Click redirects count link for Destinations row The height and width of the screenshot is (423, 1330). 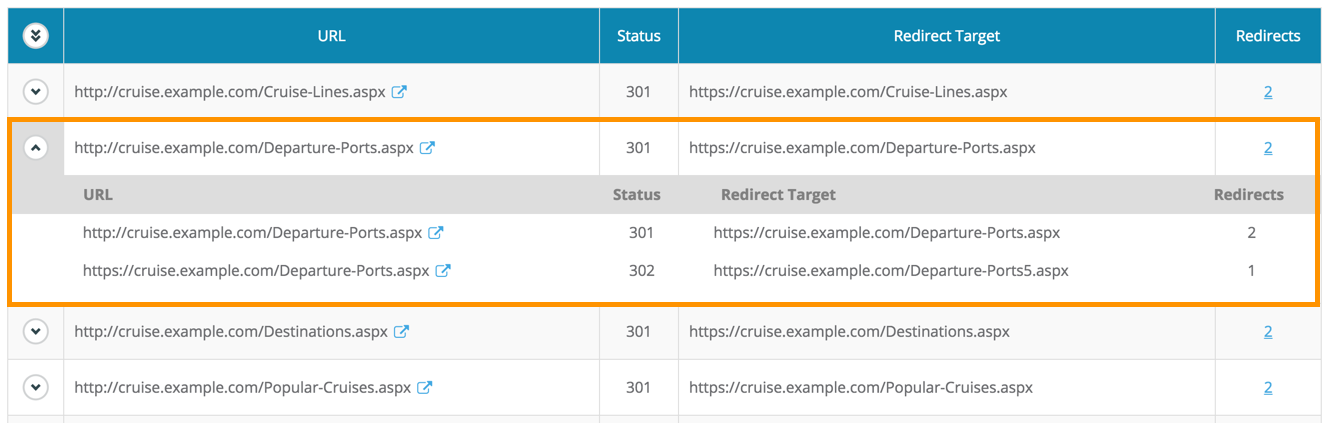(1268, 332)
